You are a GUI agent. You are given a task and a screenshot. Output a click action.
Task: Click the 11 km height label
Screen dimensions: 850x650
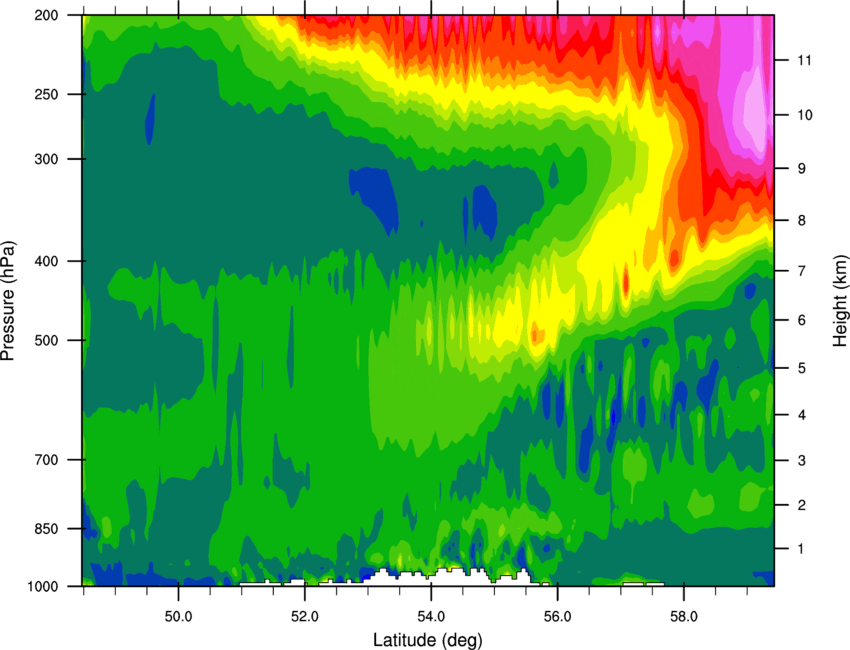click(804, 60)
